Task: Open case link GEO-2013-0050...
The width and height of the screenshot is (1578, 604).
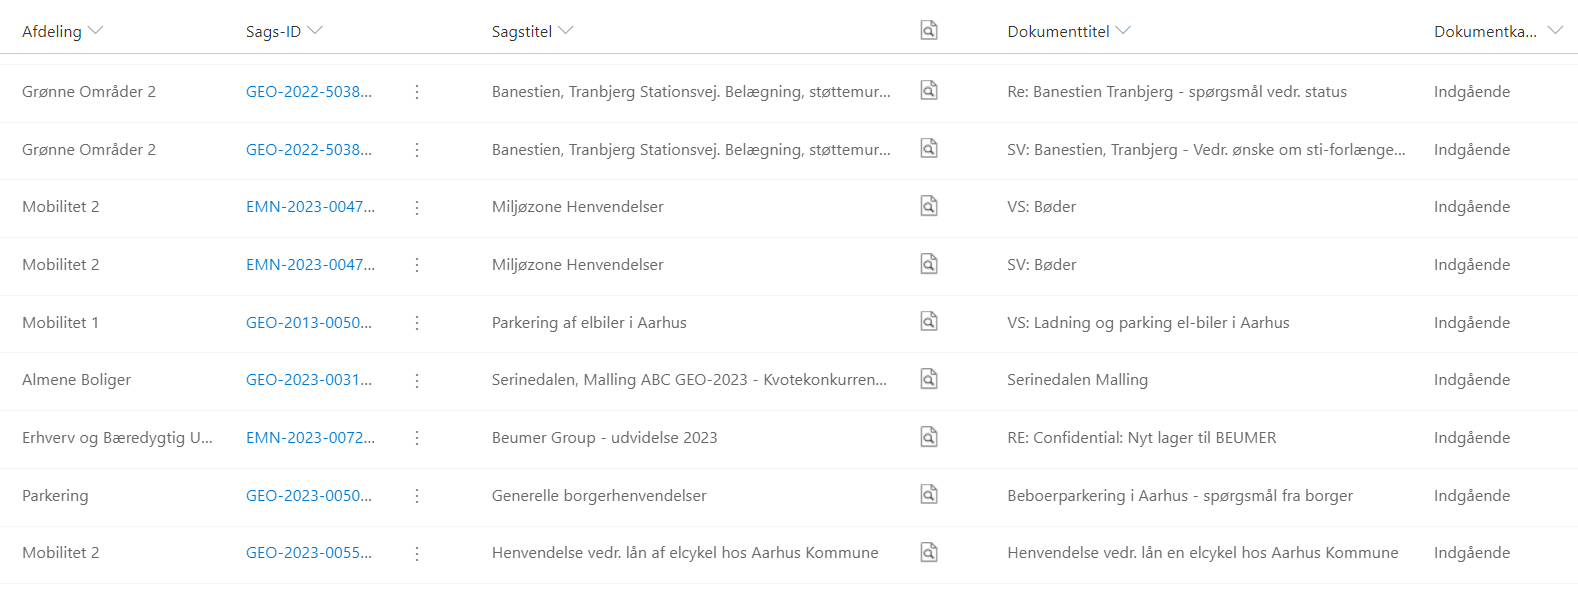Action: coord(309,323)
